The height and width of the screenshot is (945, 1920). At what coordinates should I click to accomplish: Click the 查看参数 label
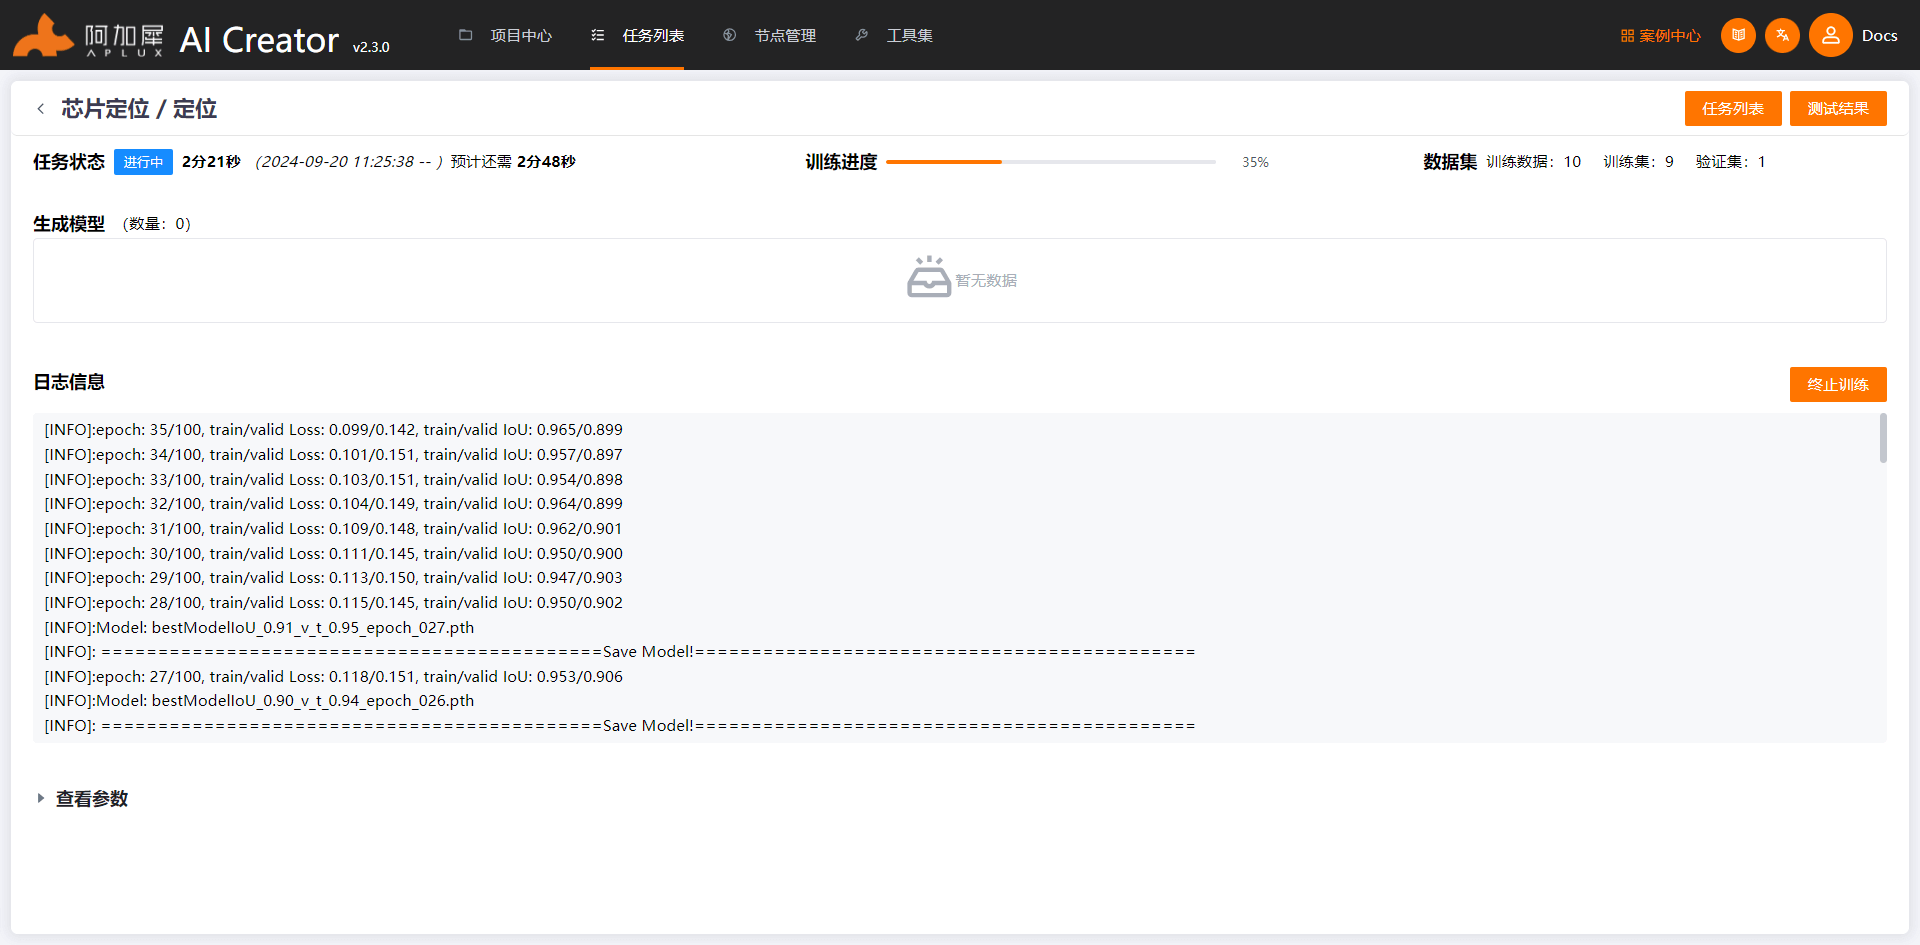pyautogui.click(x=92, y=798)
